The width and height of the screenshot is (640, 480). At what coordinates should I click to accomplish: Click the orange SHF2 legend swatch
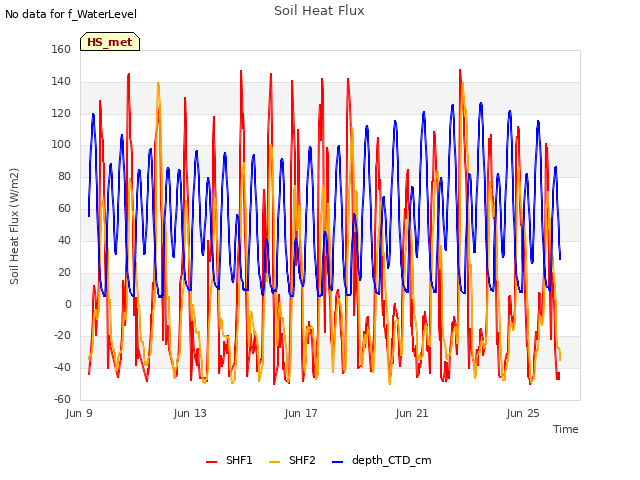pos(275,462)
